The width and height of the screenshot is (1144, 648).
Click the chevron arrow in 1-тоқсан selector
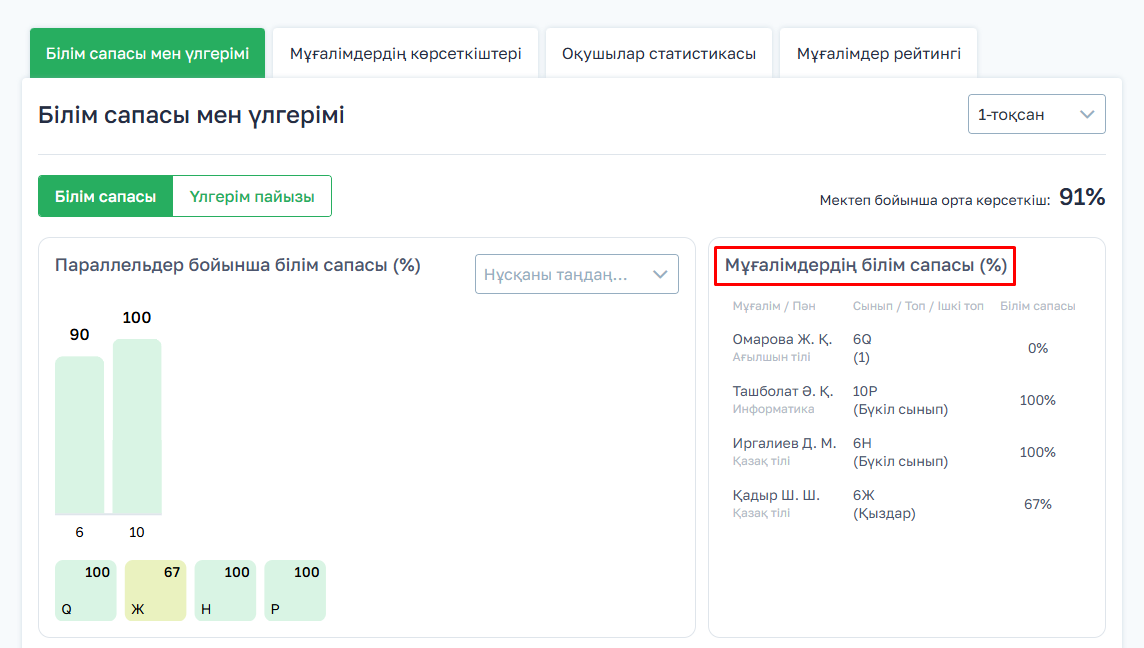pyautogui.click(x=1087, y=114)
